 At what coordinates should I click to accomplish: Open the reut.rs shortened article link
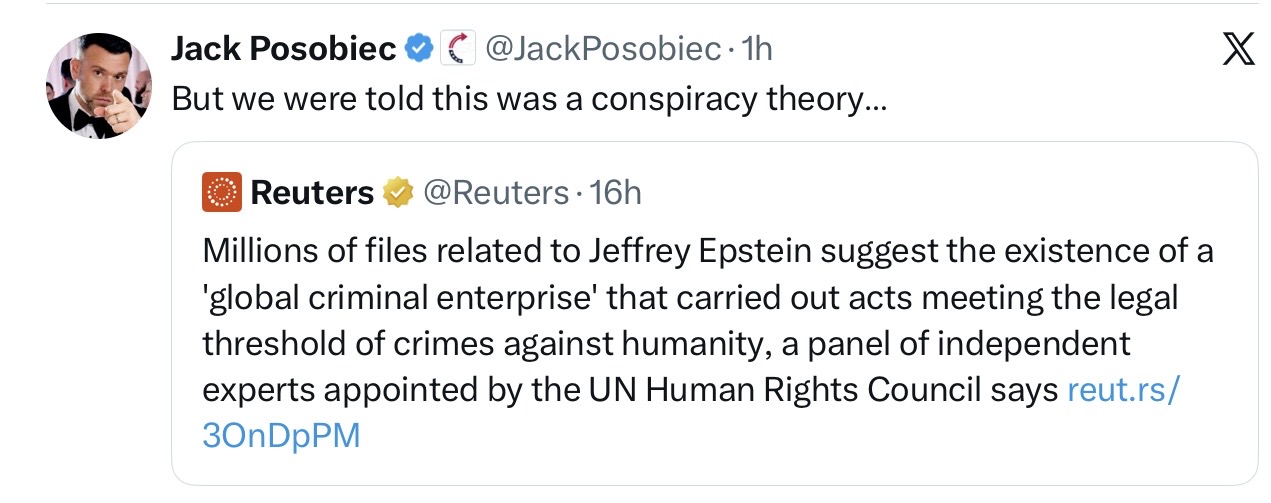(1125, 390)
